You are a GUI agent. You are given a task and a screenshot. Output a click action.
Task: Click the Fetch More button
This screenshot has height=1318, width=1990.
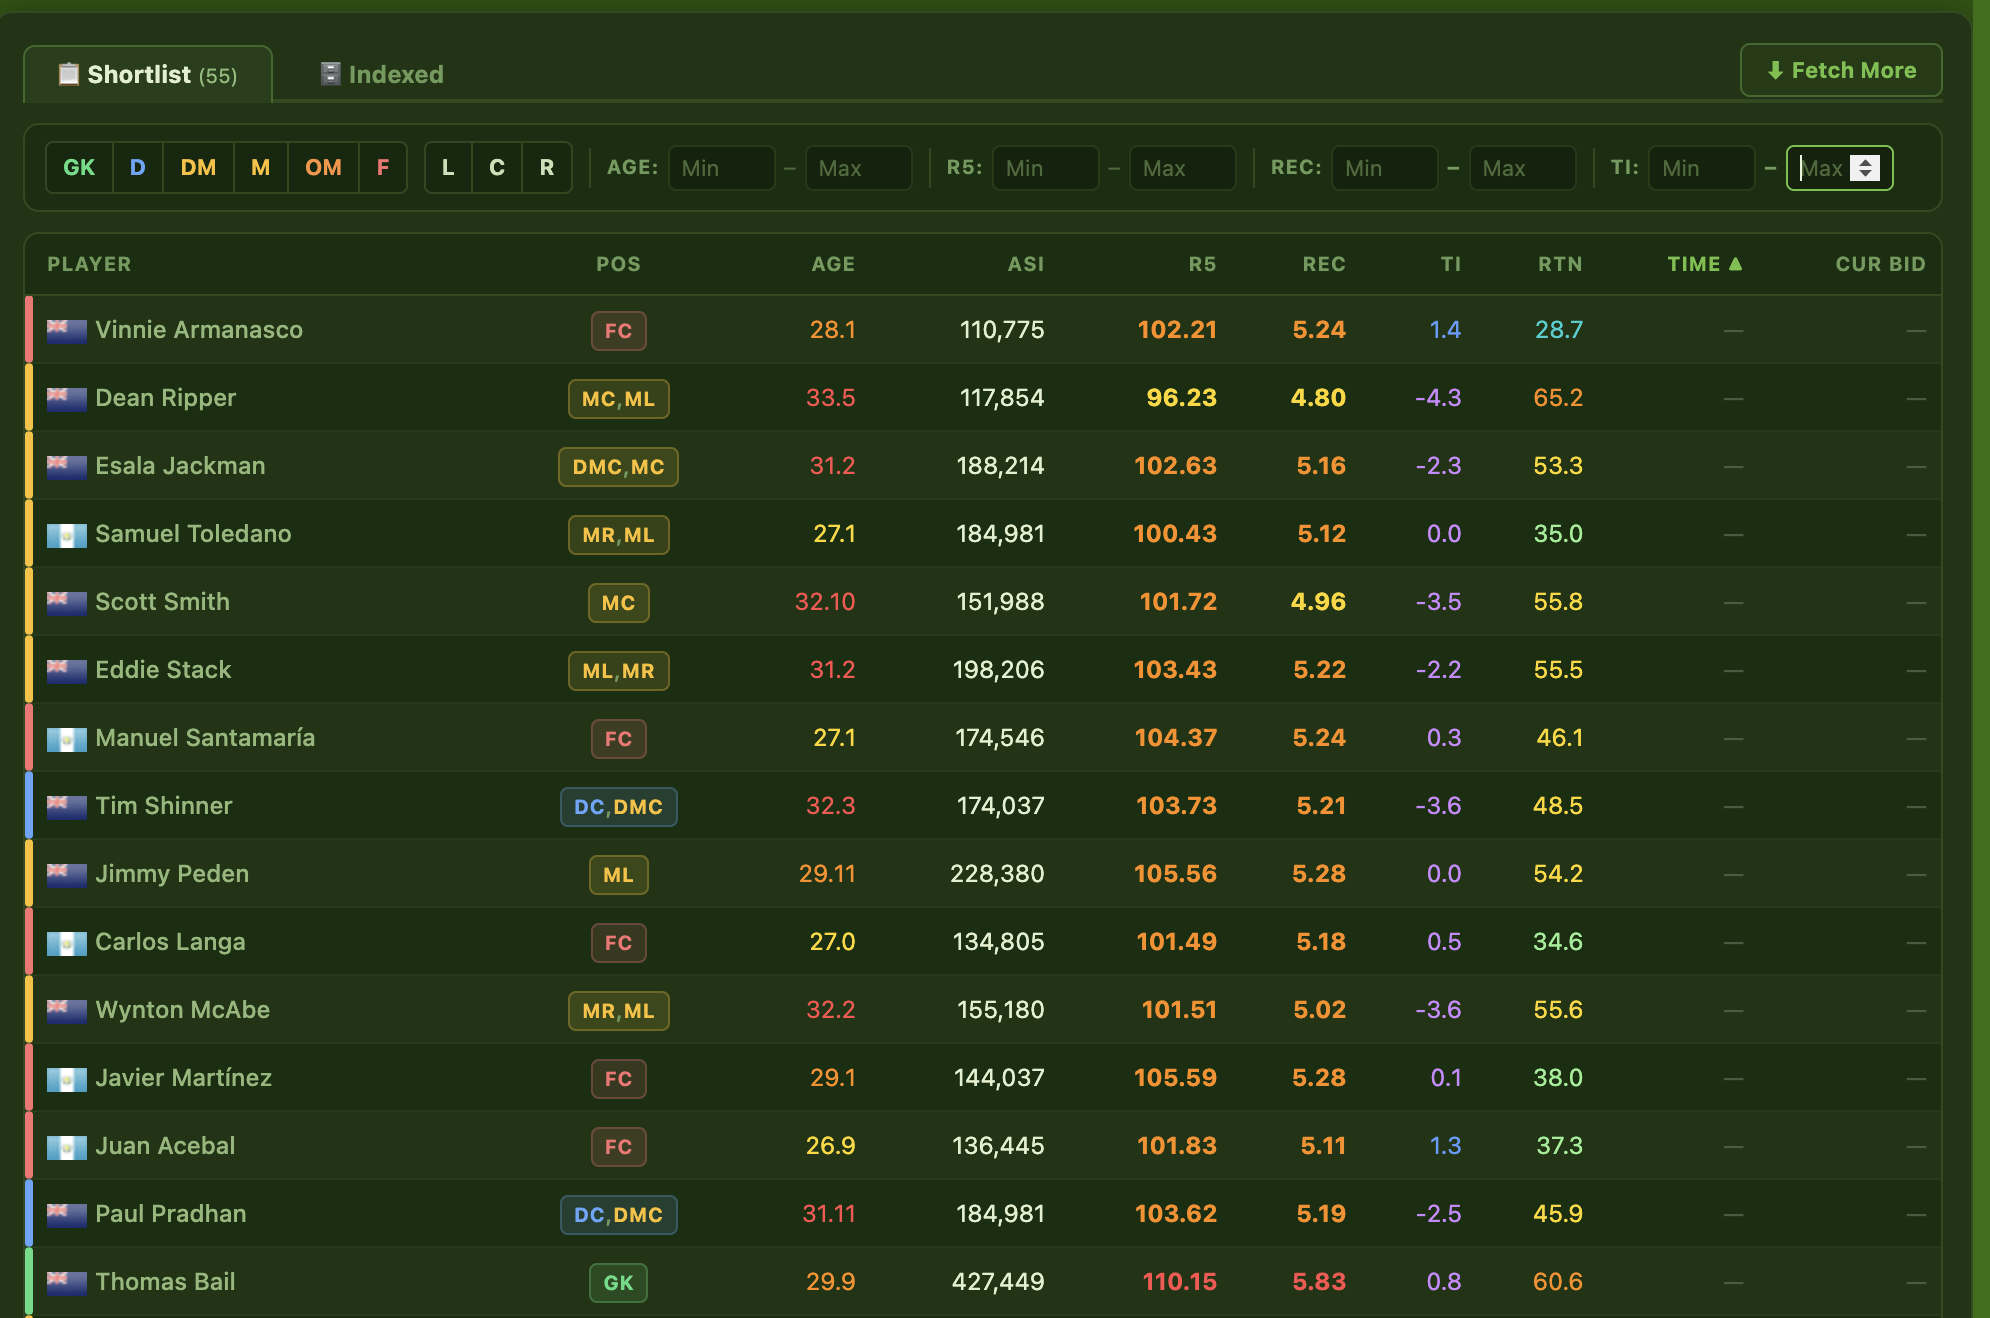pos(1841,70)
